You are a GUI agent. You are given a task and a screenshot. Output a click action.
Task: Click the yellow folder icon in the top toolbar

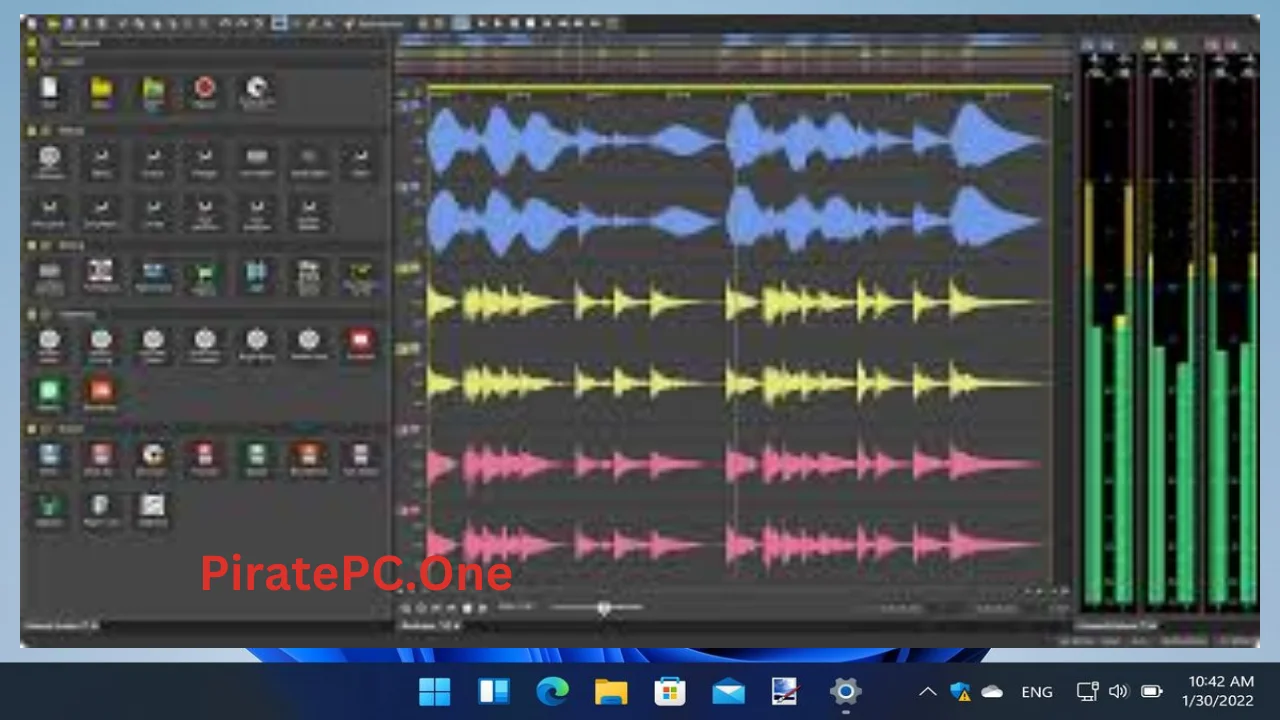tap(52, 22)
